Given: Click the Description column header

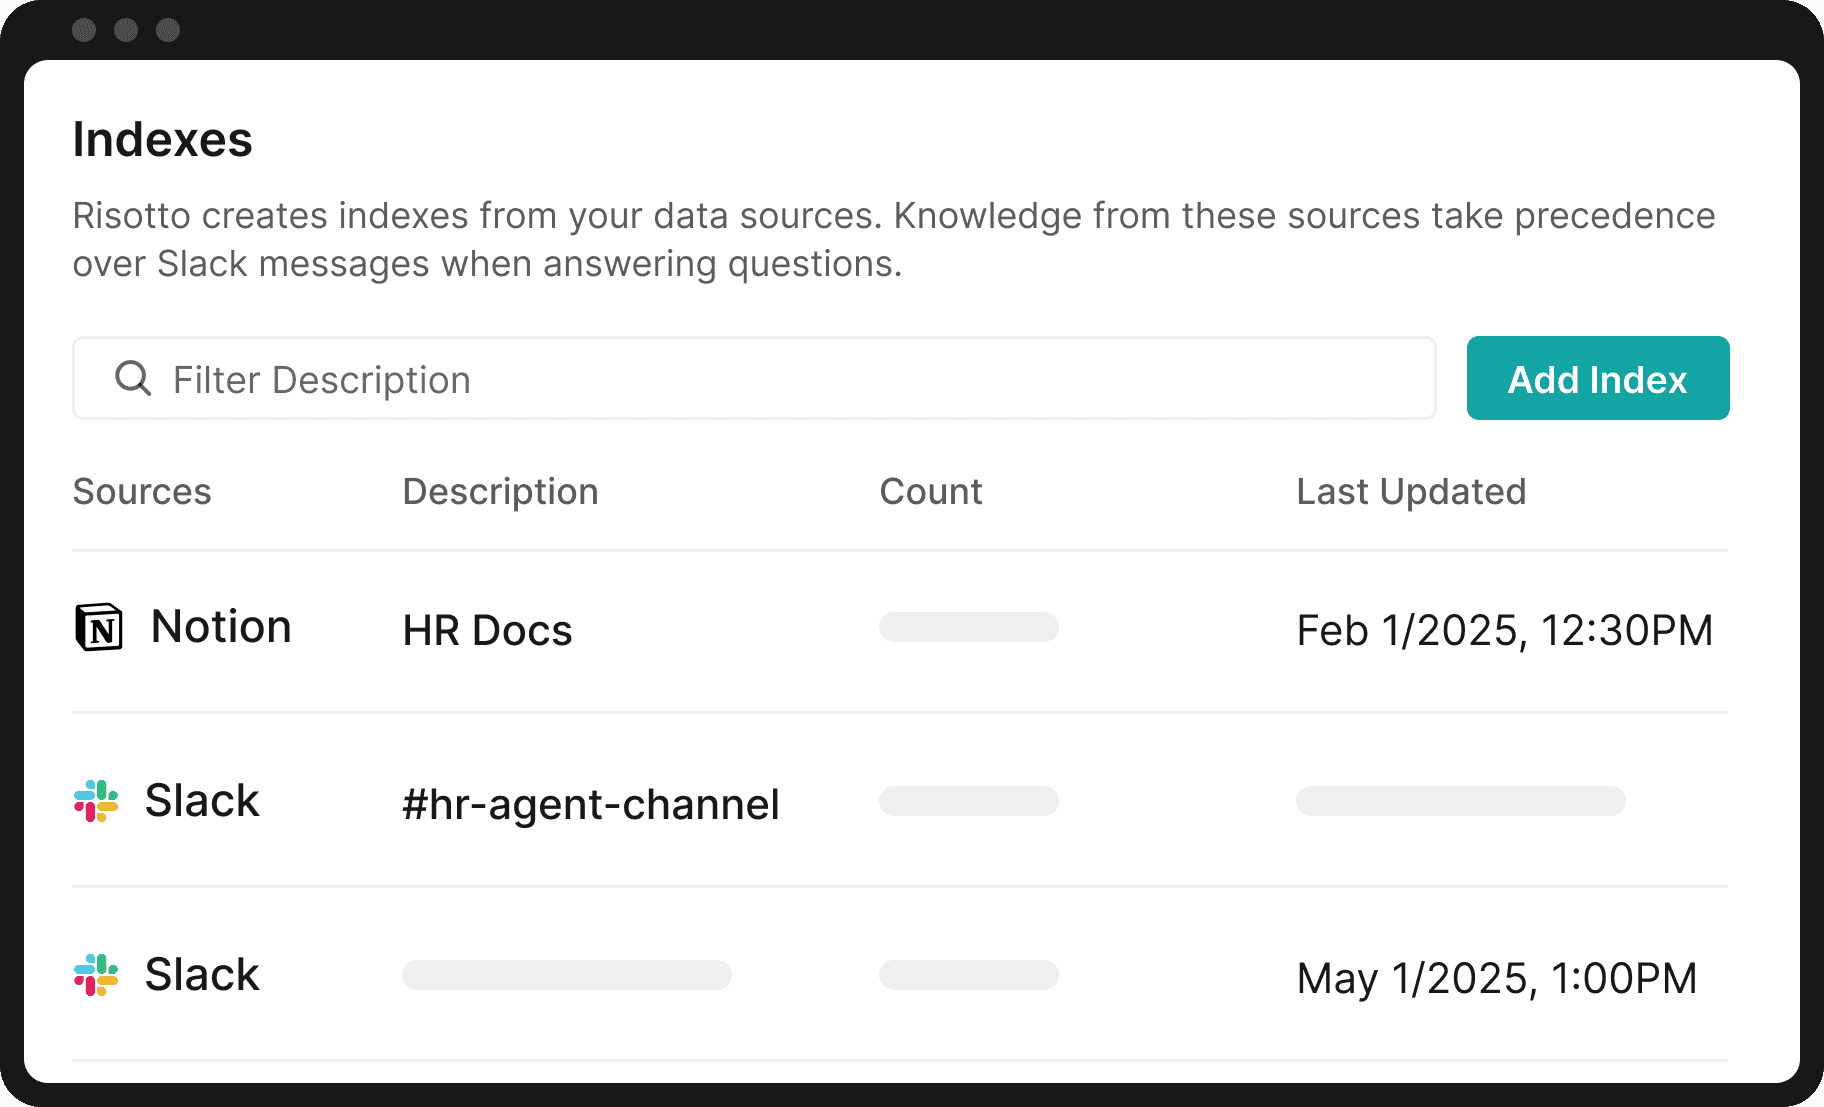Looking at the screenshot, I should [501, 492].
